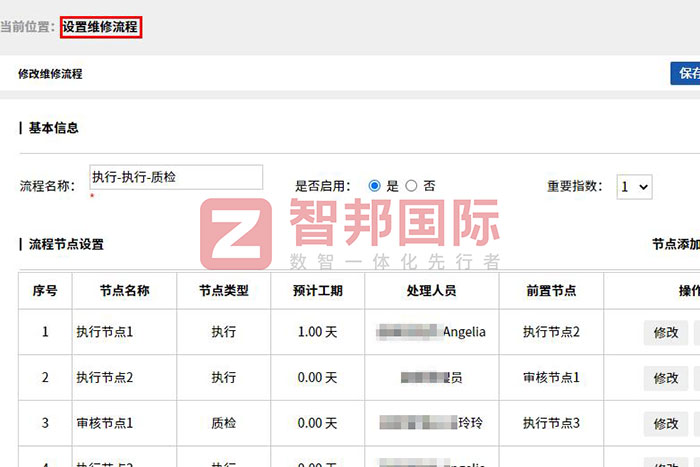Screen dimensions: 700x467
Task: Click the 节点名称 column header
Action: click(125, 291)
